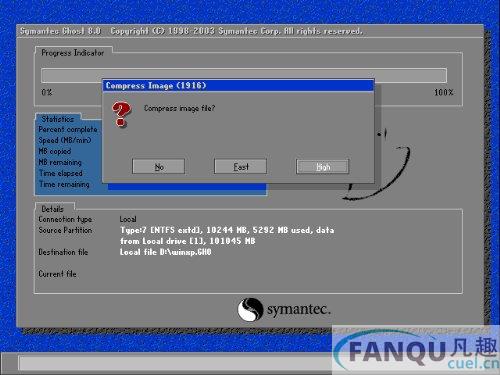500x375 pixels.
Task: Click the Source Partition info text
Action: pos(227,235)
